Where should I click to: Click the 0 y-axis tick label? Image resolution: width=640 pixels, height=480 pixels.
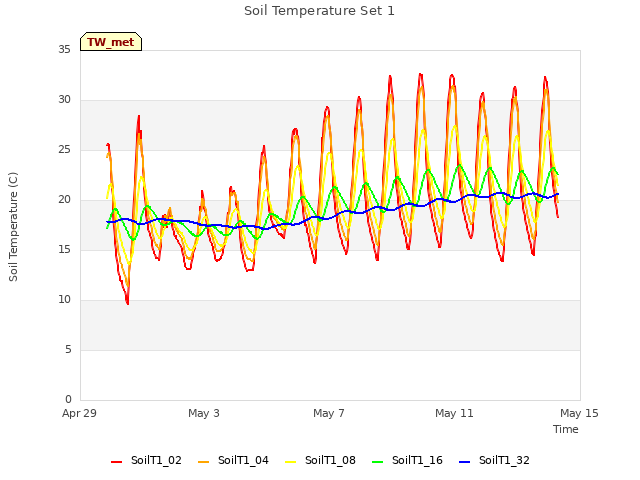pyautogui.click(x=68, y=400)
